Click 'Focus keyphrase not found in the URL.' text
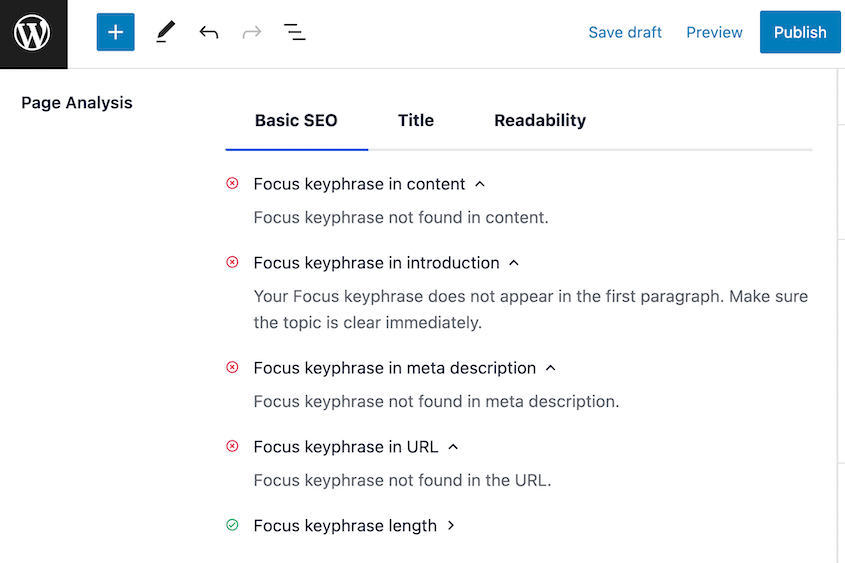The width and height of the screenshot is (845, 563). (403, 480)
